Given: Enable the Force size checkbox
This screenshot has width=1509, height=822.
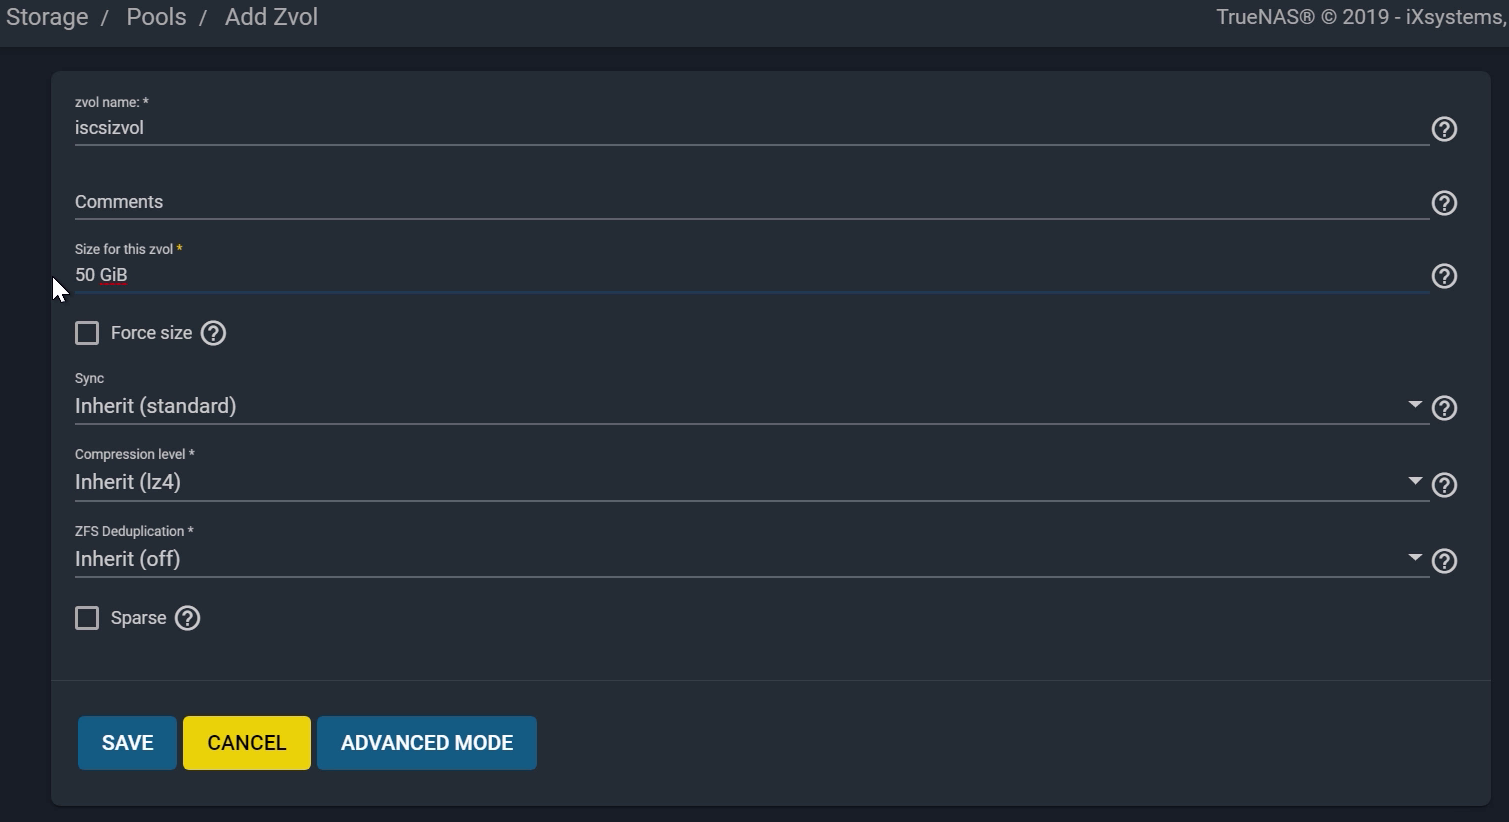Looking at the screenshot, I should point(87,333).
